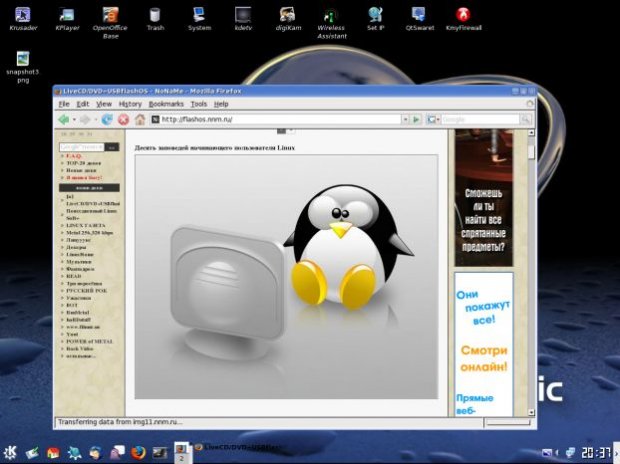Viewport: 620px width, 464px height.
Task: Open the System desktop icon
Action: 199,18
